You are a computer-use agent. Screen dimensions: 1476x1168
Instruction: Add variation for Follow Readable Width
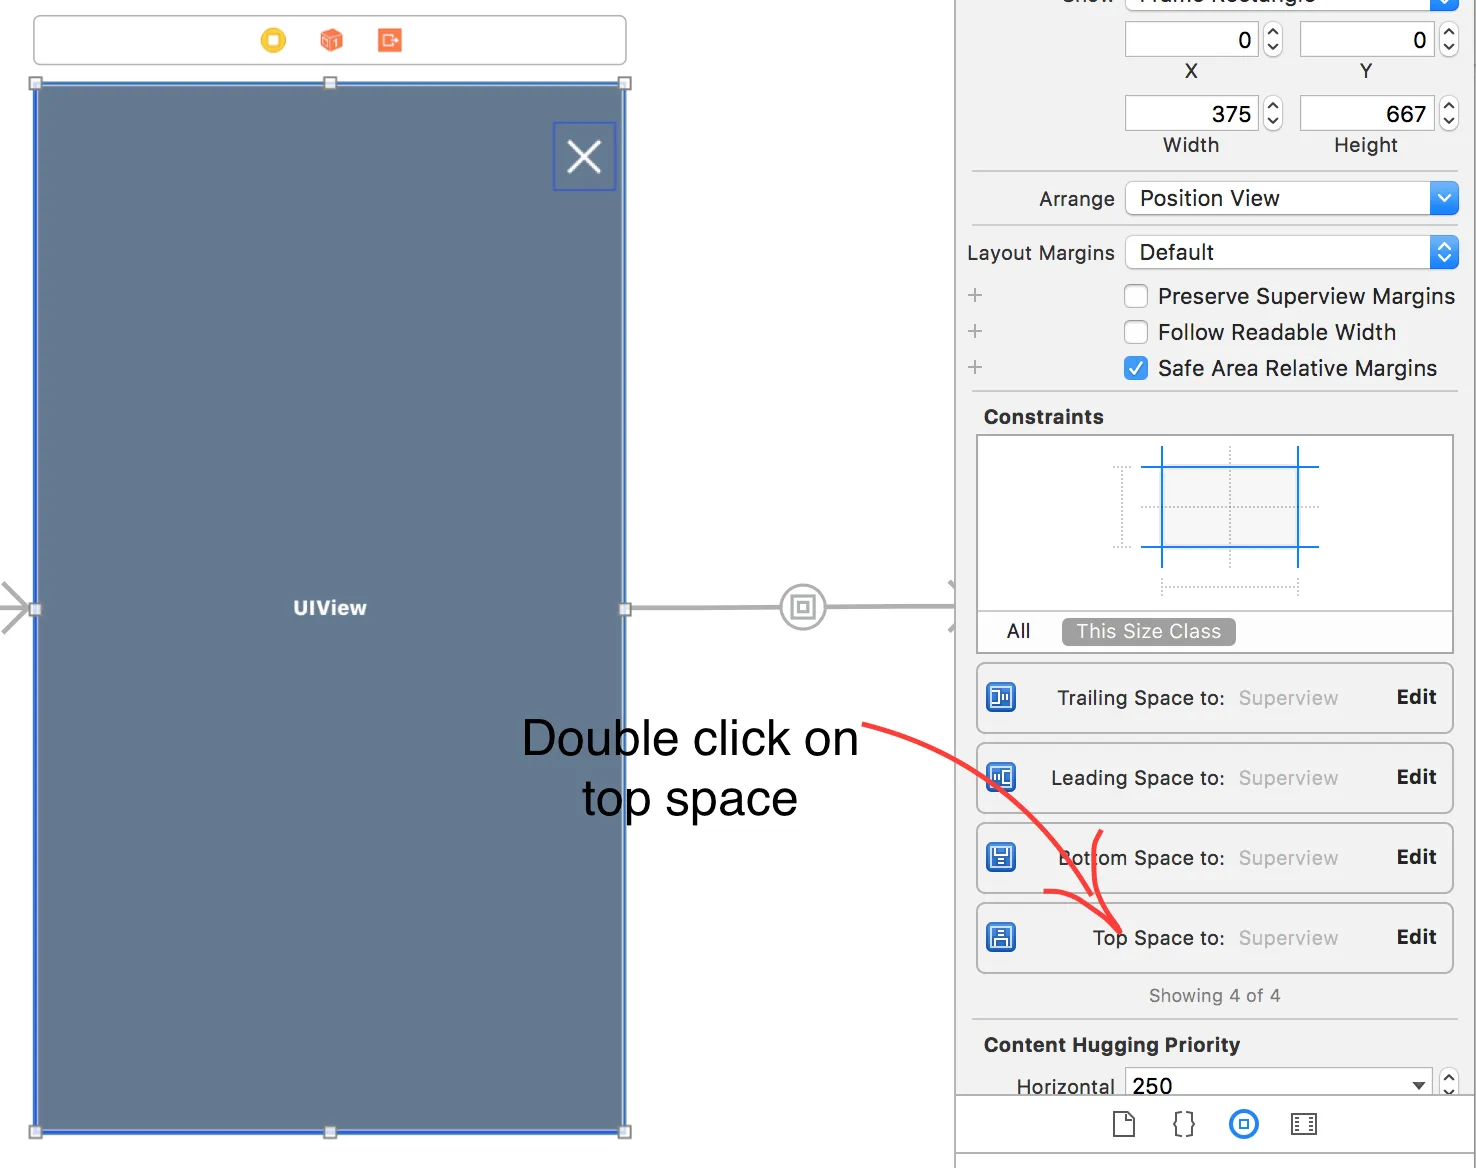coord(975,331)
